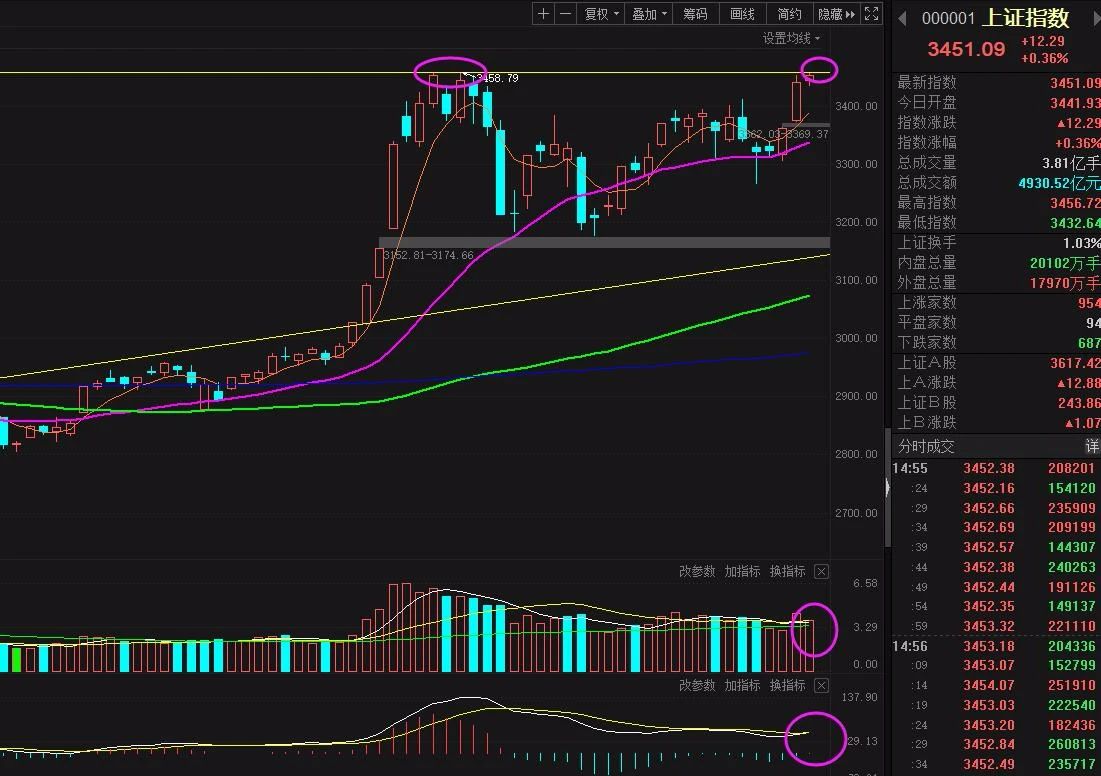Select the 最新指数 row label

coord(927,83)
